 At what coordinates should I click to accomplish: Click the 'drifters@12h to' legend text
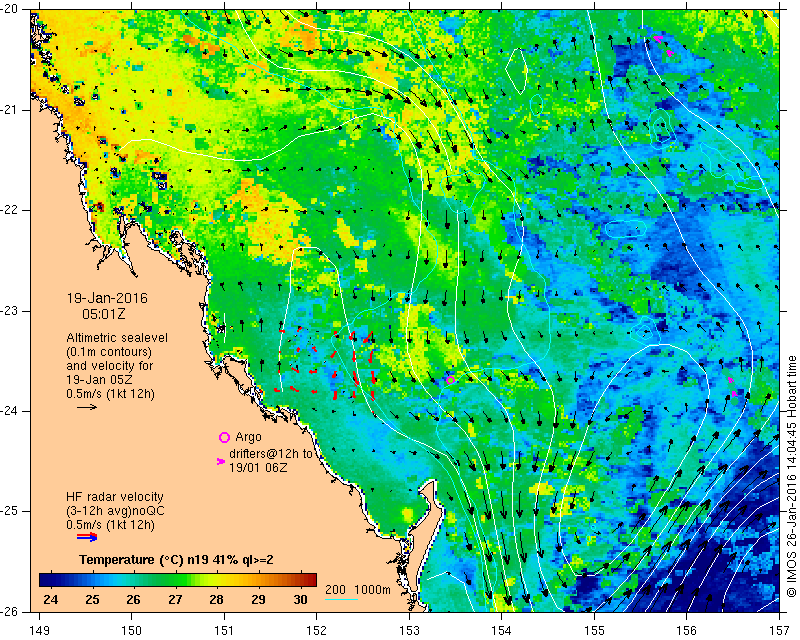pyautogui.click(x=271, y=454)
